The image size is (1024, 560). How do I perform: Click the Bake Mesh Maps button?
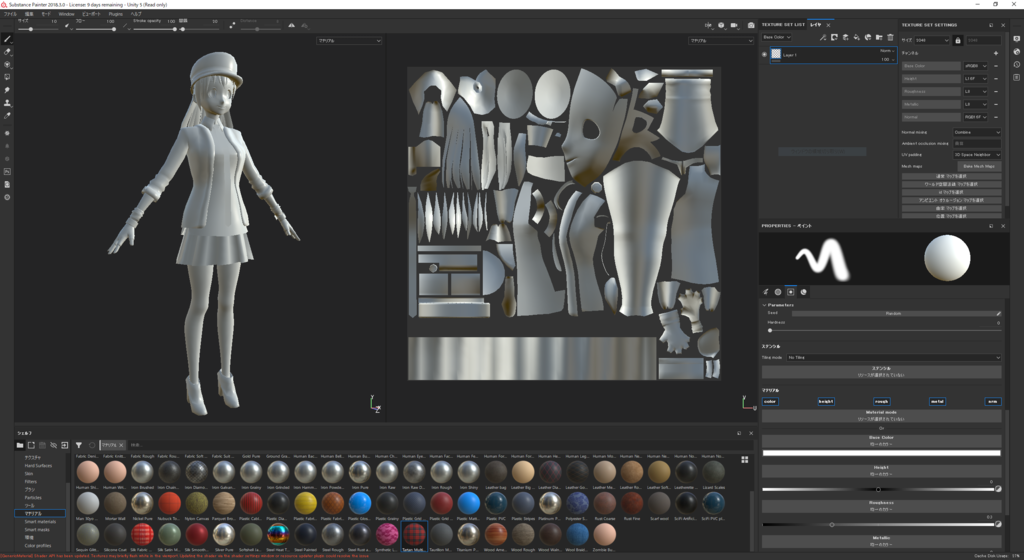(979, 166)
